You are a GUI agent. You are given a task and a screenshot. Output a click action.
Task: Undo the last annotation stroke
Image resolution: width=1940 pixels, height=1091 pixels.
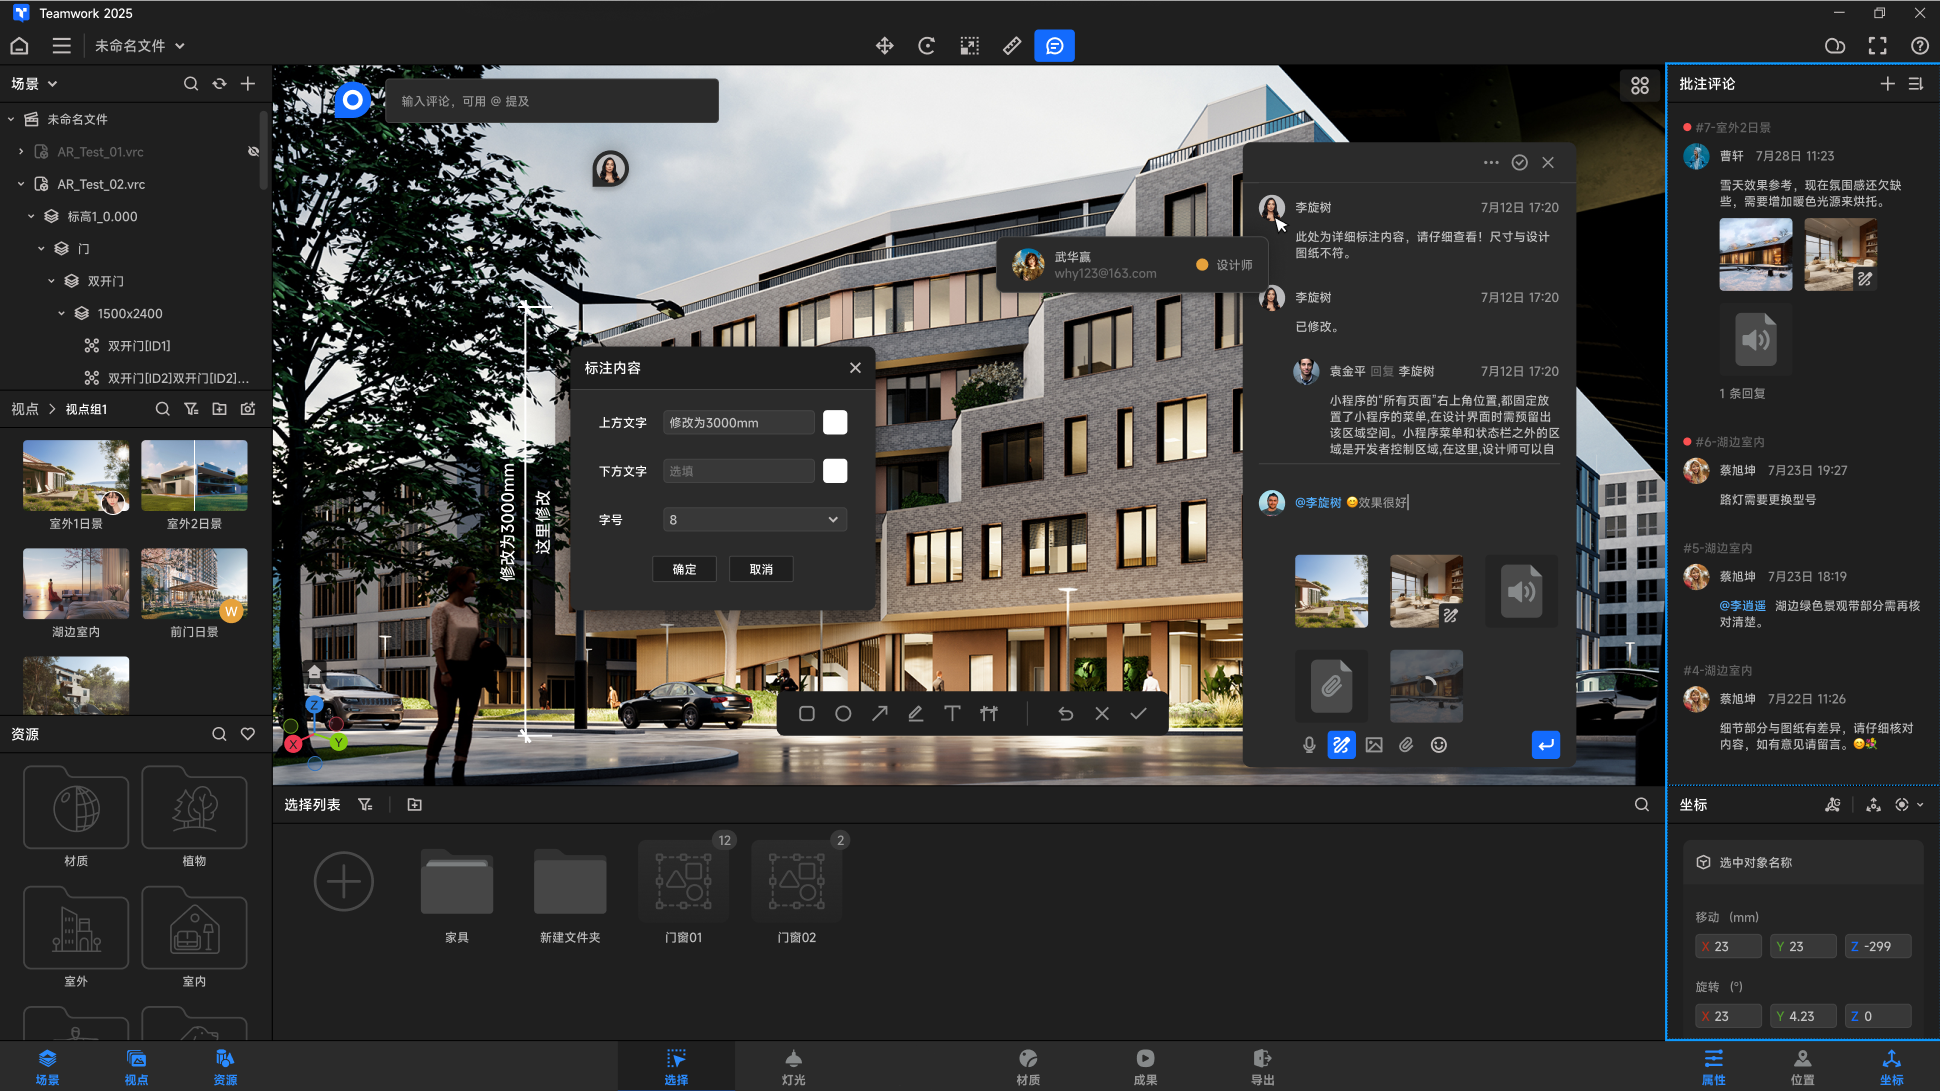pyautogui.click(x=1066, y=714)
